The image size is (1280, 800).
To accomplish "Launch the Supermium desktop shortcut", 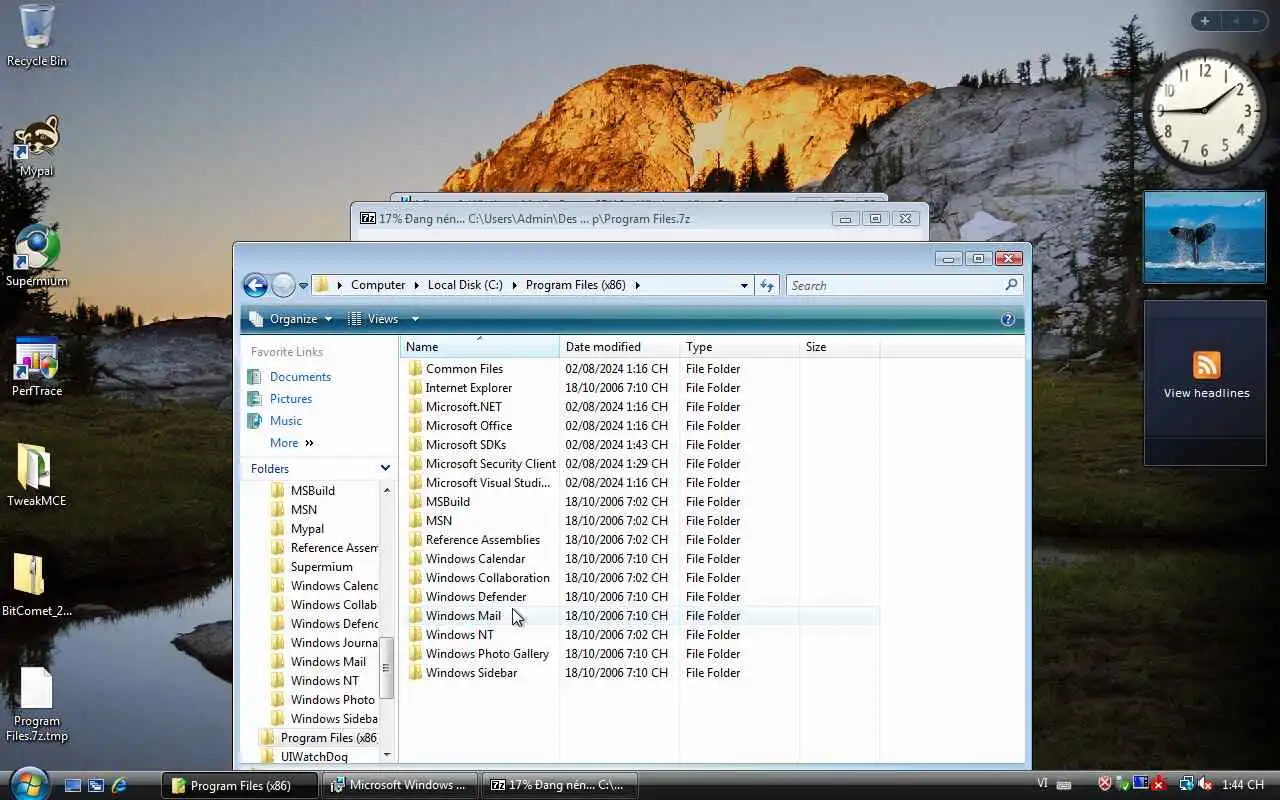I will coord(37,255).
